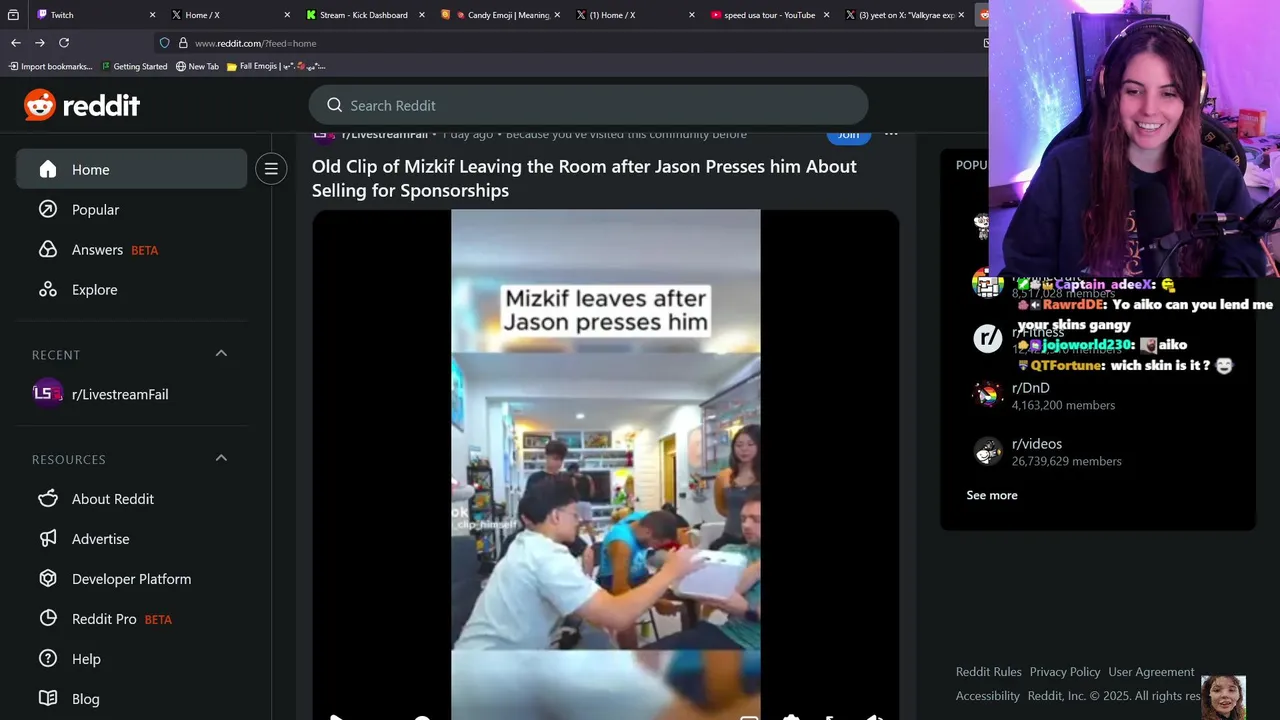
Task: Collapse the RECENT section chevron
Action: tap(221, 353)
